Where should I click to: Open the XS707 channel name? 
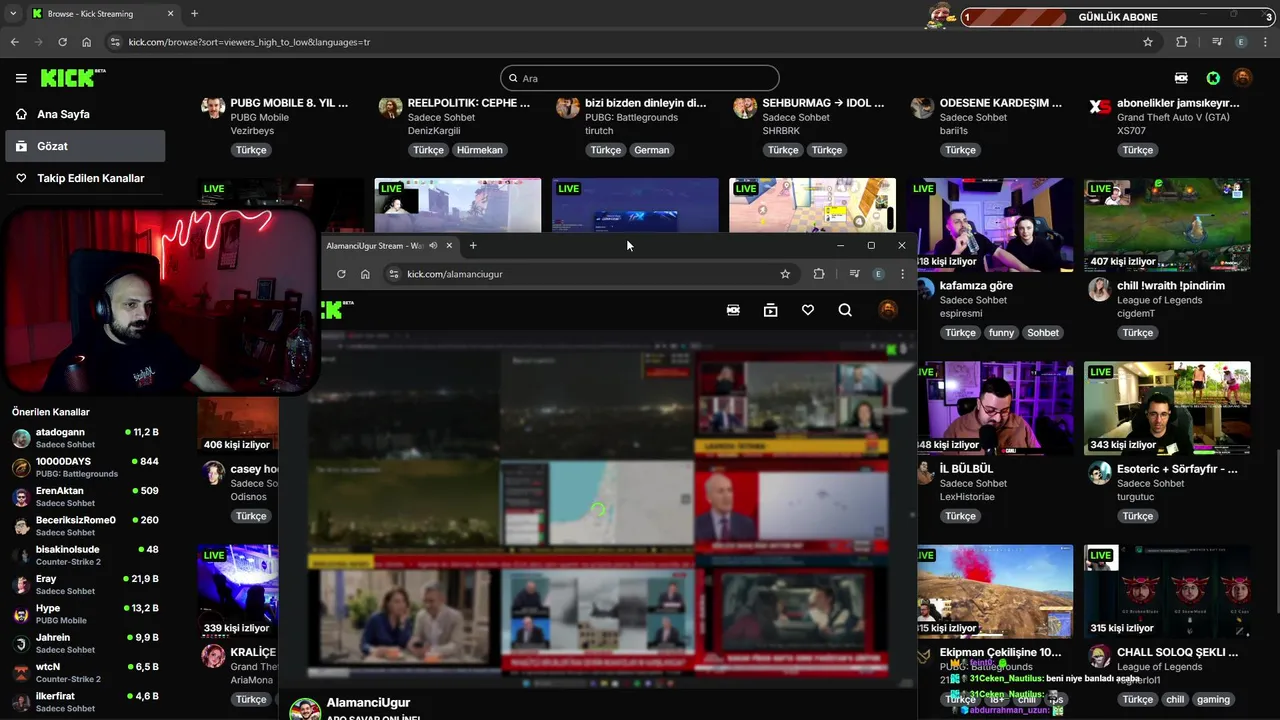(1131, 131)
